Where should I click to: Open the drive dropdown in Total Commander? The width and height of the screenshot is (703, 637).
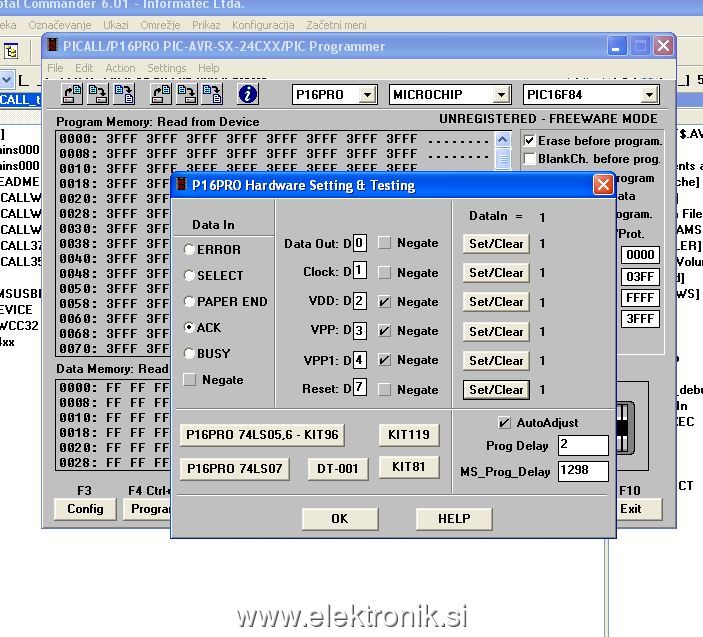[6, 80]
